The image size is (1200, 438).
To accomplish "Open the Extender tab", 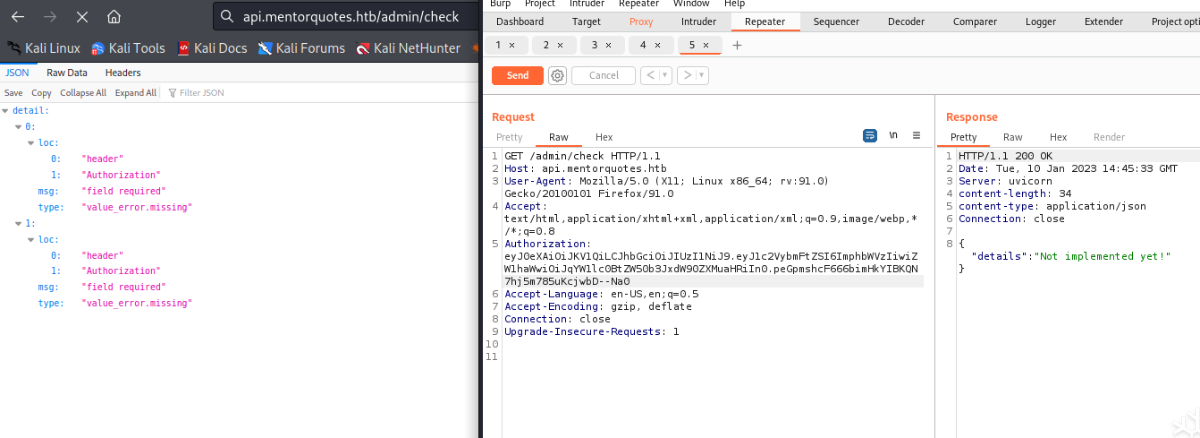I will click(1103, 21).
